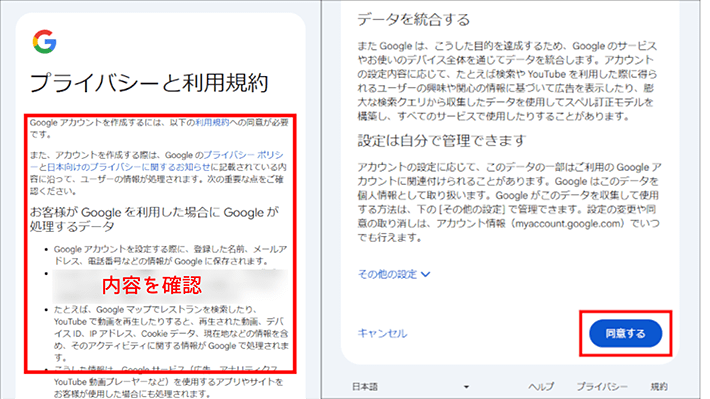Image resolution: width=710 pixels, height=399 pixels.
Task: Open the 日本向けのプライバシーに関するお知らせ link
Action: 129,167
